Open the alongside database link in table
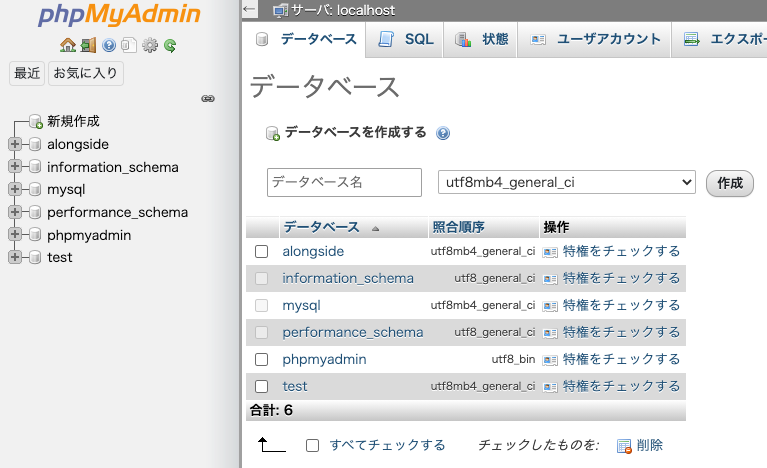767x468 pixels. [313, 251]
